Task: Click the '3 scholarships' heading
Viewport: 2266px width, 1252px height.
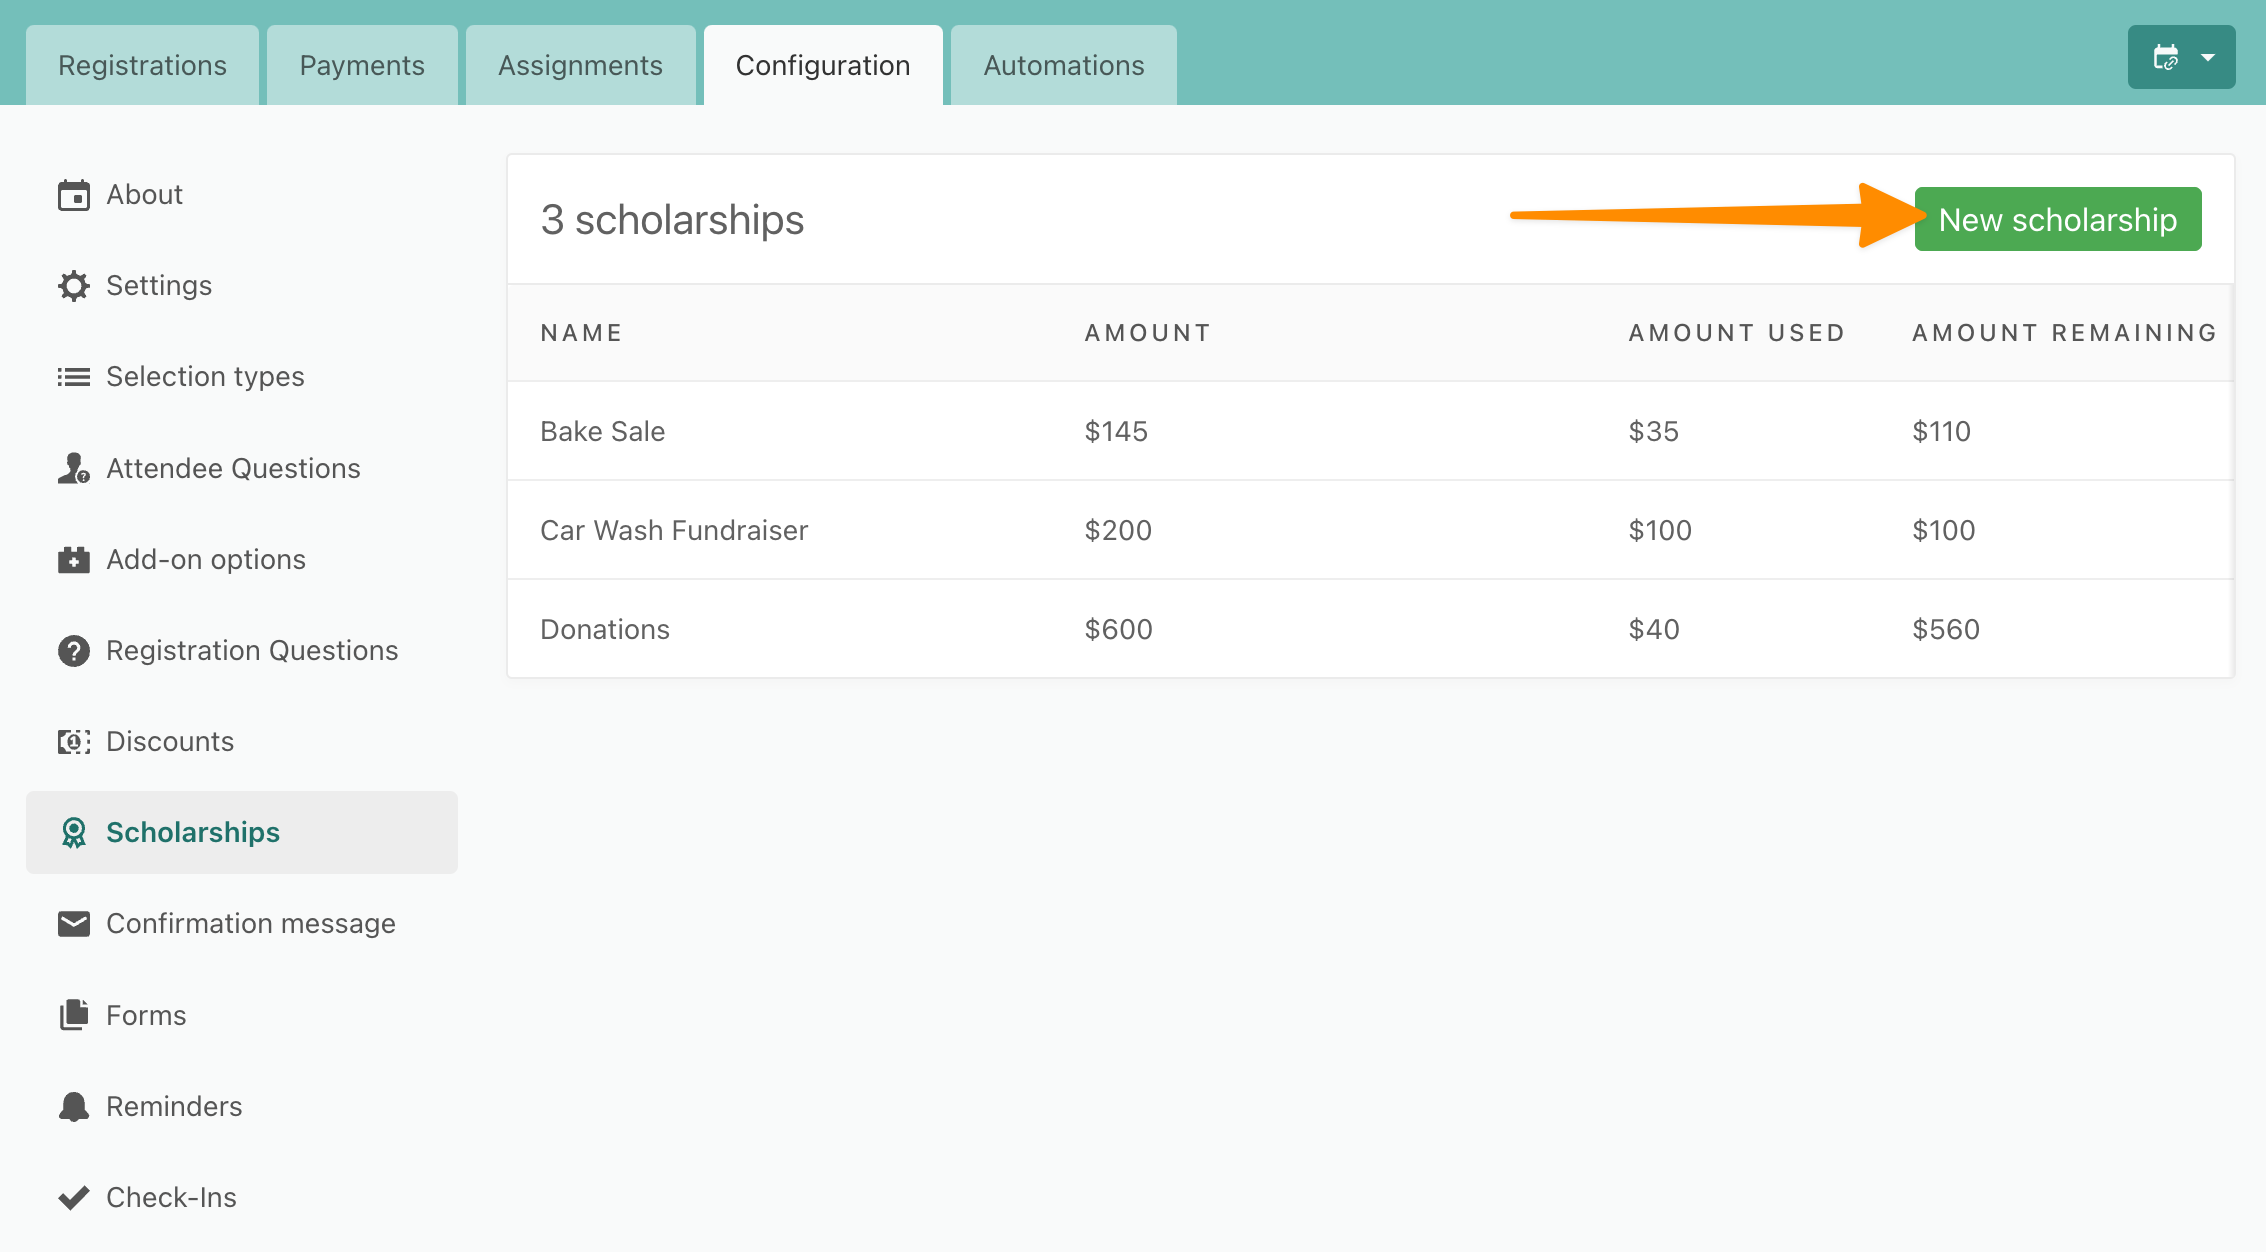Action: pyautogui.click(x=672, y=220)
